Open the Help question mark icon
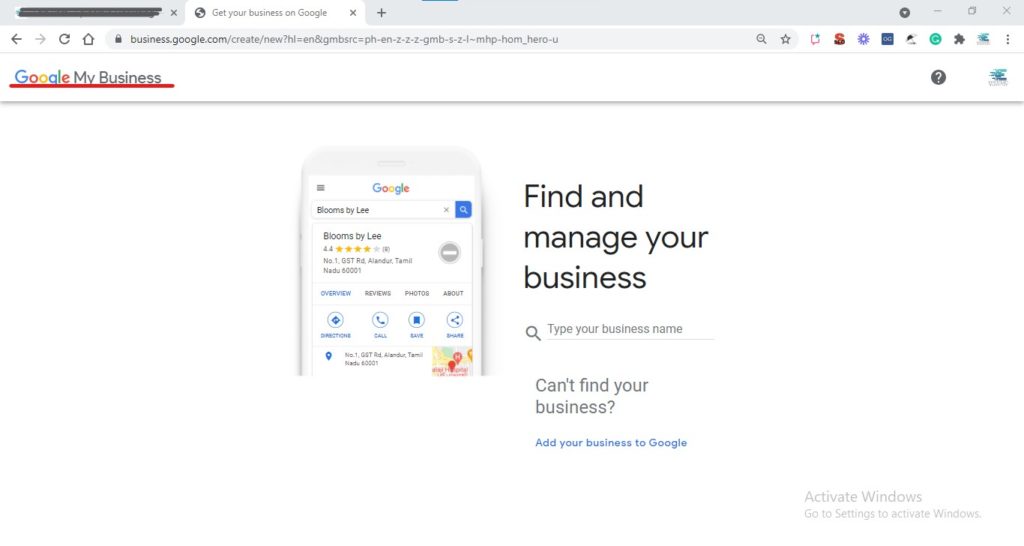The height and width of the screenshot is (546, 1024). 938,77
